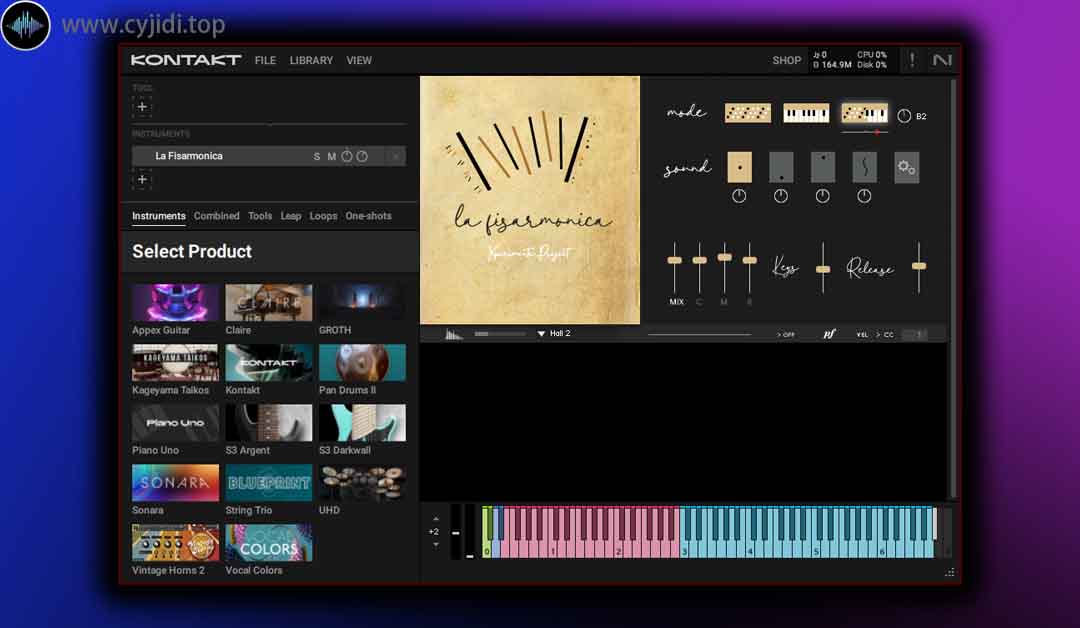Select the Appex Guitar product thumbnail
Screen dimensions: 1080x628
[175, 302]
